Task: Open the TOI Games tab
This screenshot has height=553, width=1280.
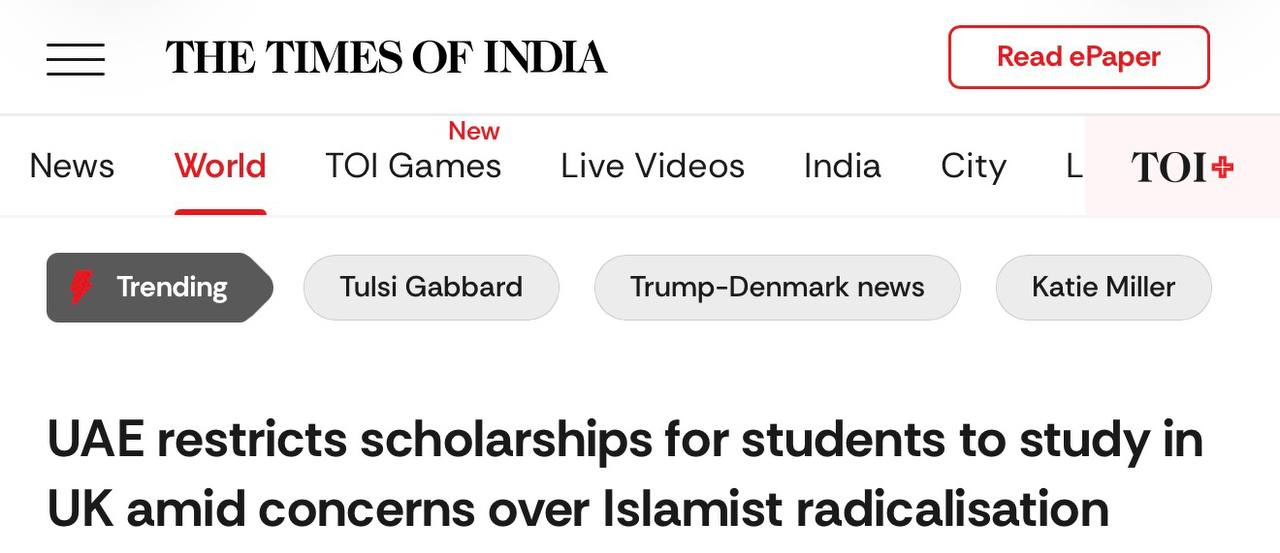Action: pyautogui.click(x=413, y=166)
